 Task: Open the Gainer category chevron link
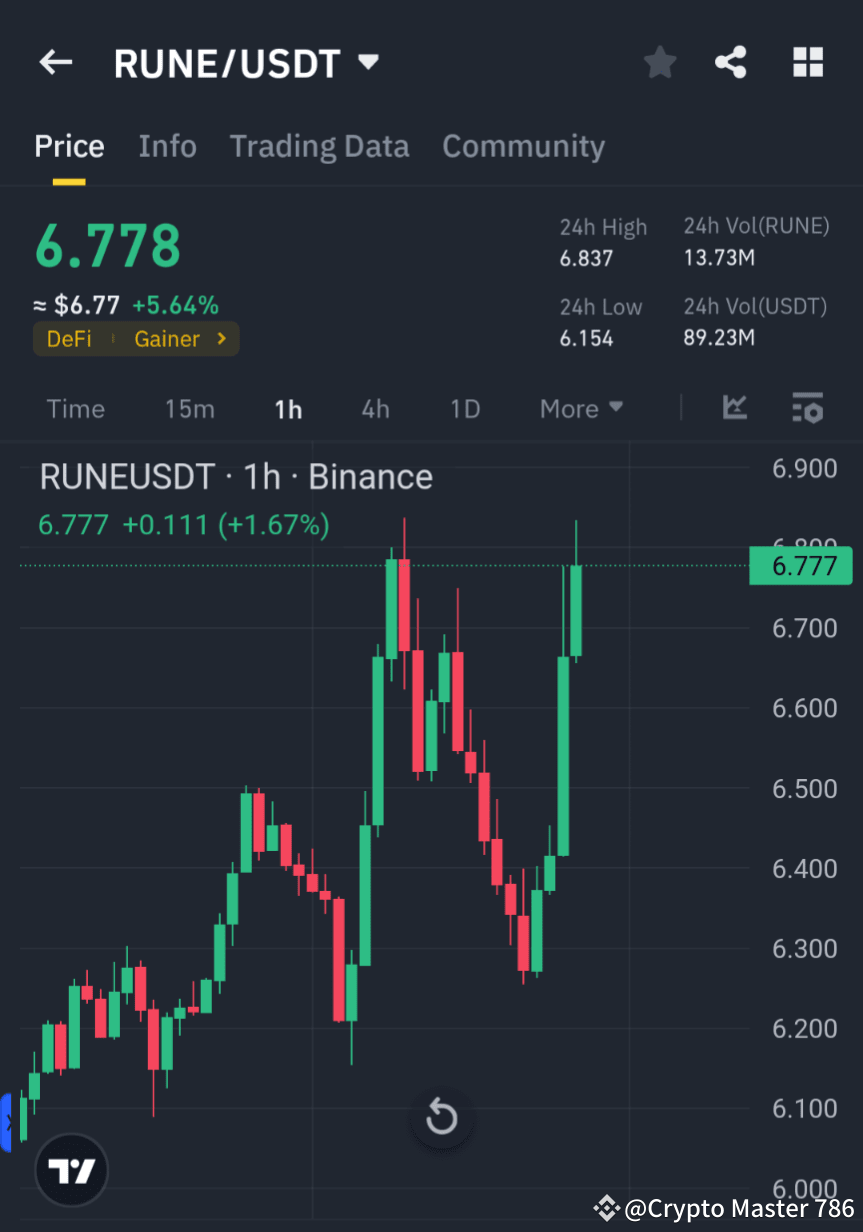pyautogui.click(x=222, y=338)
